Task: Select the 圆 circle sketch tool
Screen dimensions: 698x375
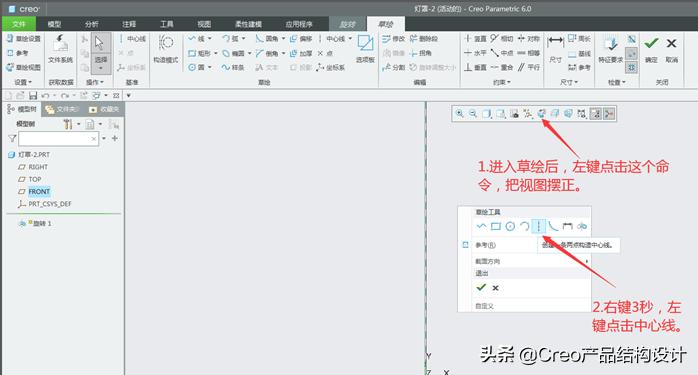Action: [196, 67]
